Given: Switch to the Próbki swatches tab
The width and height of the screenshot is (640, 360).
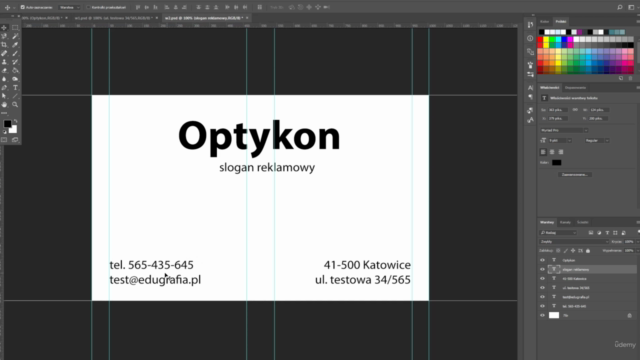Looking at the screenshot, I should (561, 22).
